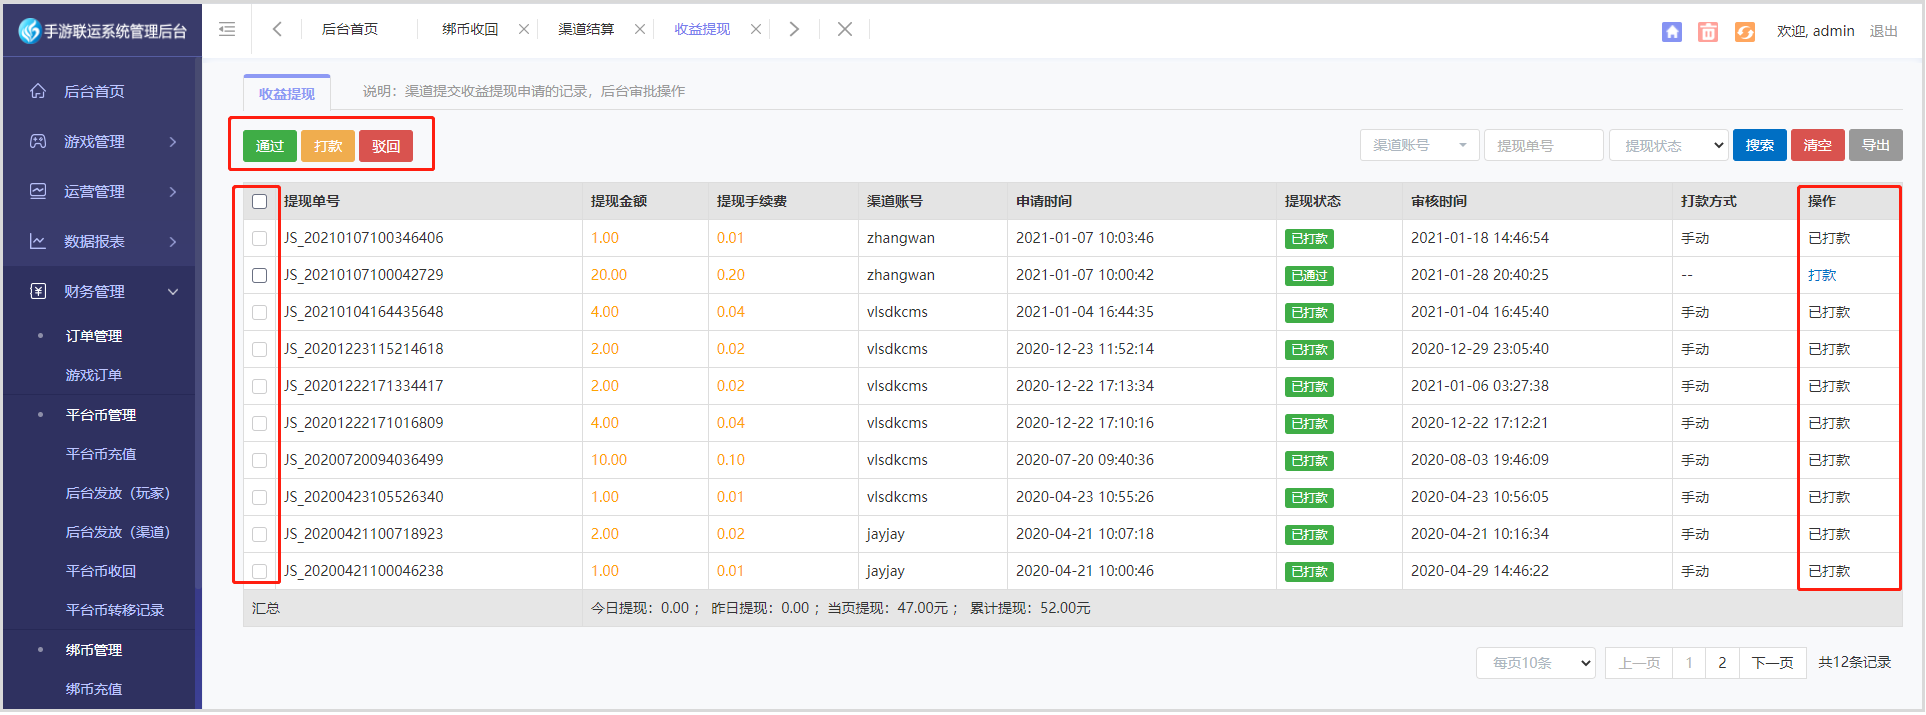The width and height of the screenshot is (1926, 715).
Task: Click the blue home icon beside the welcome text
Action: [x=1671, y=32]
